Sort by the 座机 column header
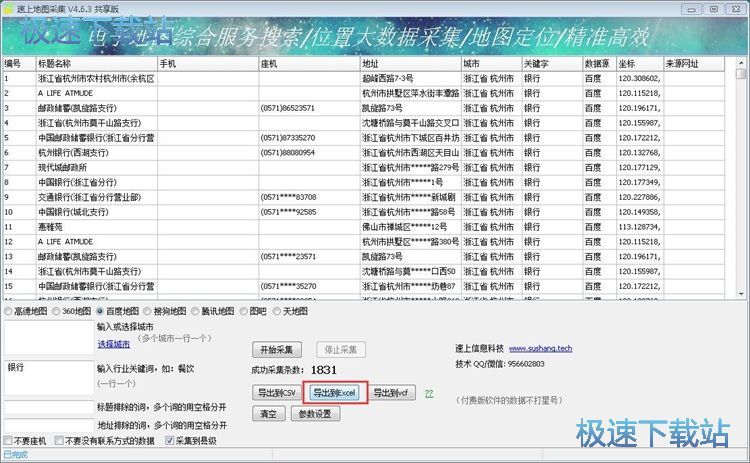This screenshot has width=750, height=463. [x=309, y=64]
